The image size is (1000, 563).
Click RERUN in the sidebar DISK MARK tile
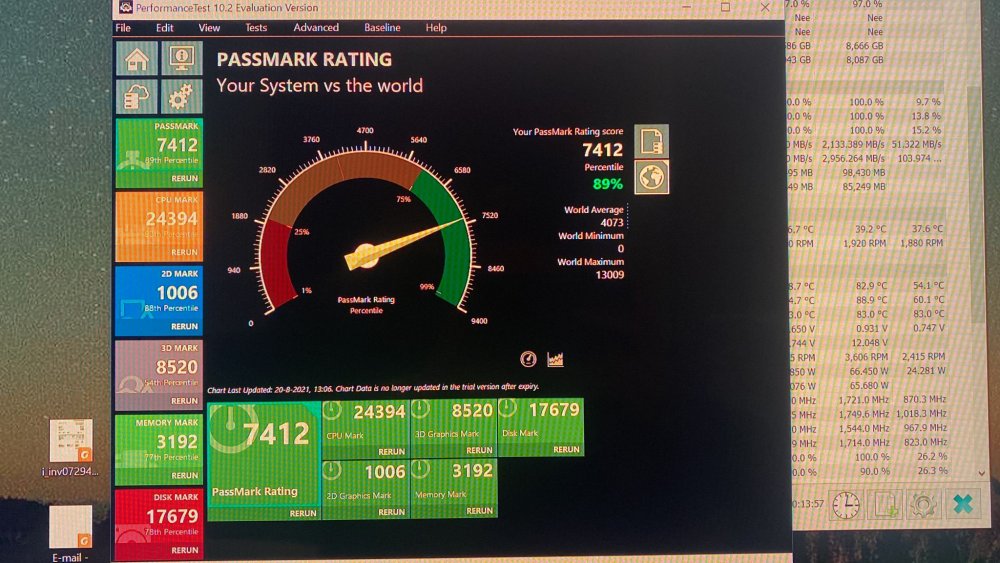(x=184, y=550)
